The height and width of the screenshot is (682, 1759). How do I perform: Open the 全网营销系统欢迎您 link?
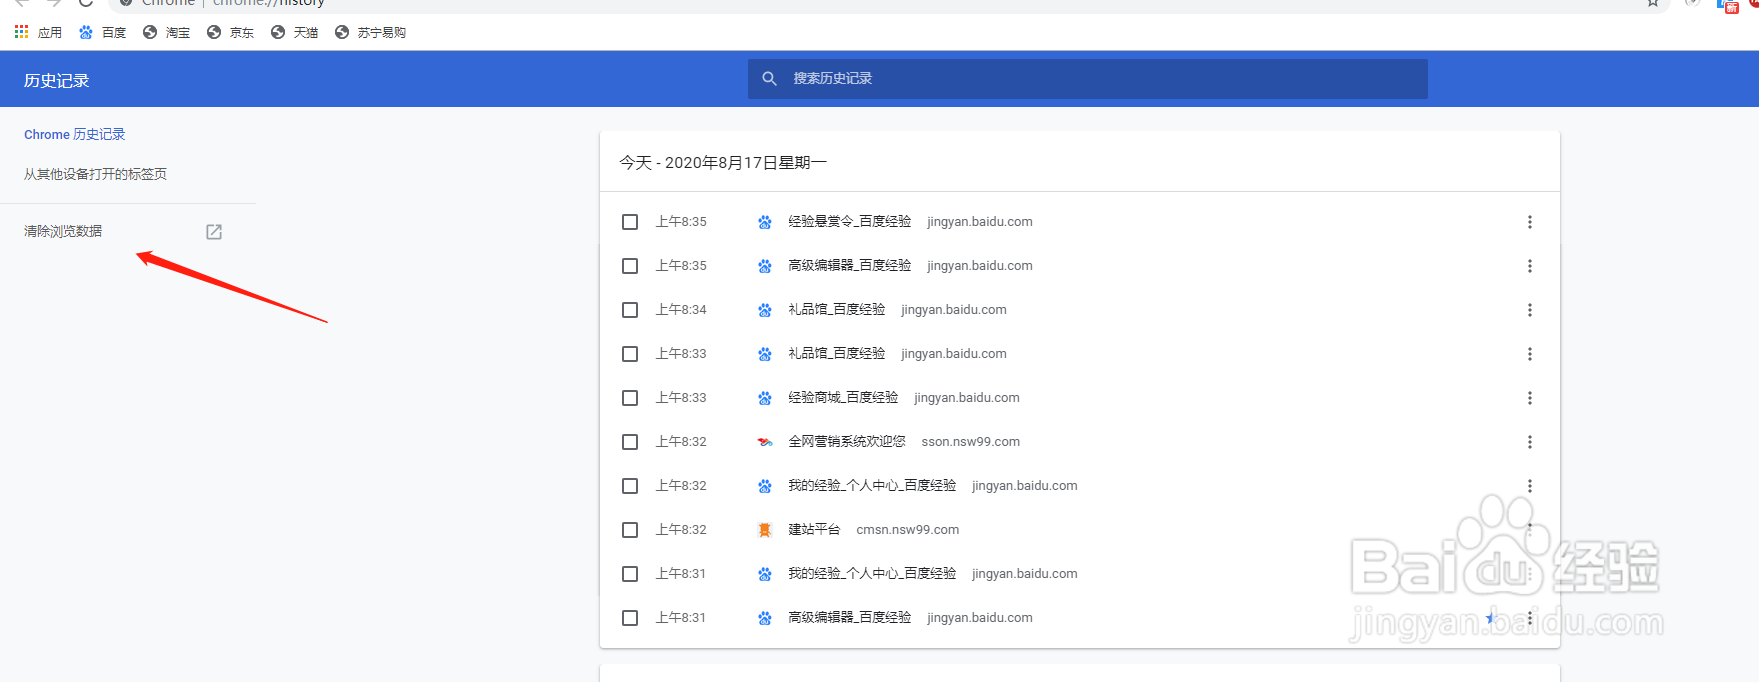[x=847, y=442]
